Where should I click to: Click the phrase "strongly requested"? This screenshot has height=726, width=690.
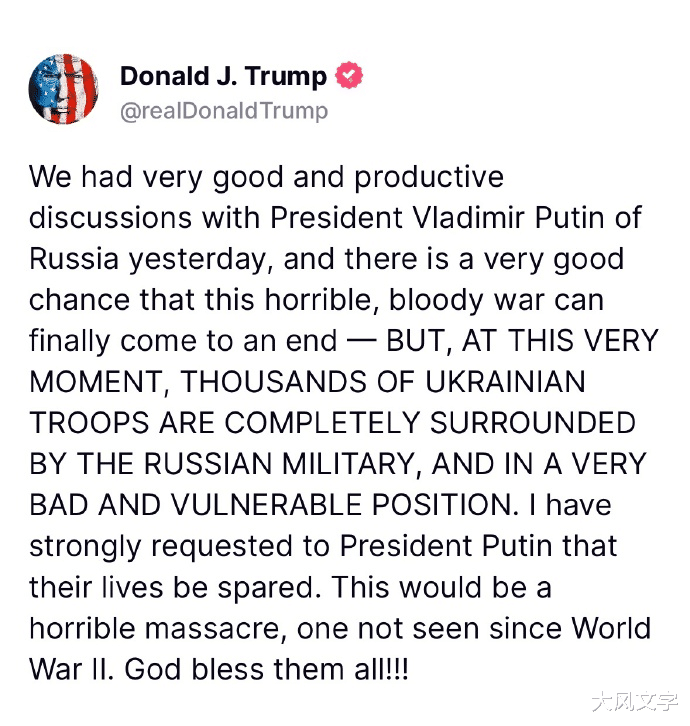tap(161, 546)
